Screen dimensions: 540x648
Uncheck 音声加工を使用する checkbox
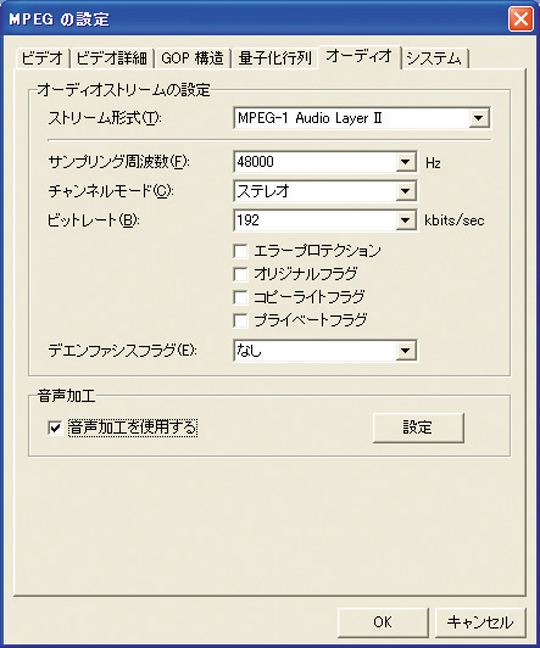55,428
